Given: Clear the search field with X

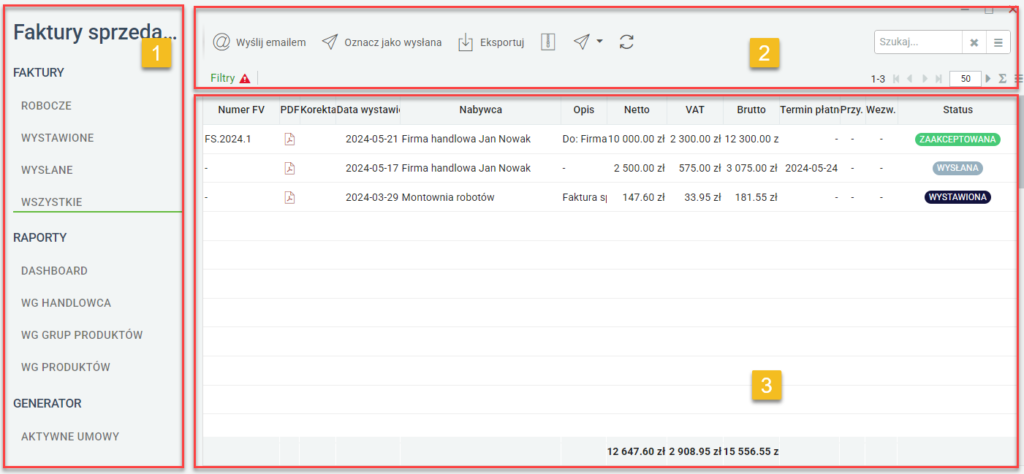Looking at the screenshot, I should coord(974,42).
